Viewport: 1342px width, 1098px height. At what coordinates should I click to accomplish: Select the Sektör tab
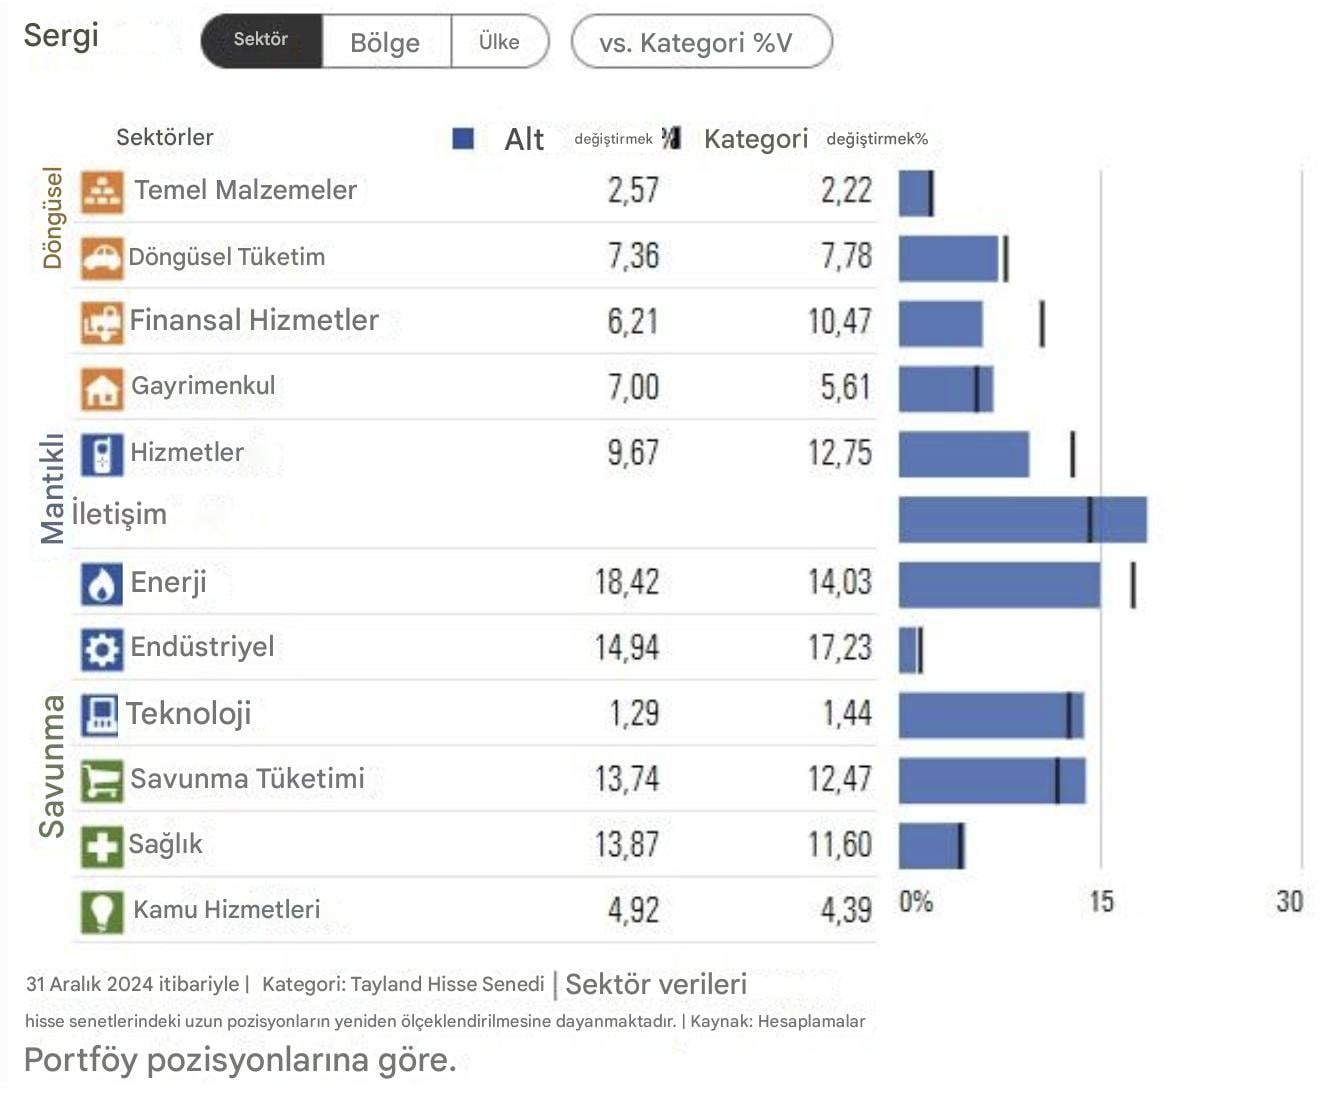pos(262,41)
